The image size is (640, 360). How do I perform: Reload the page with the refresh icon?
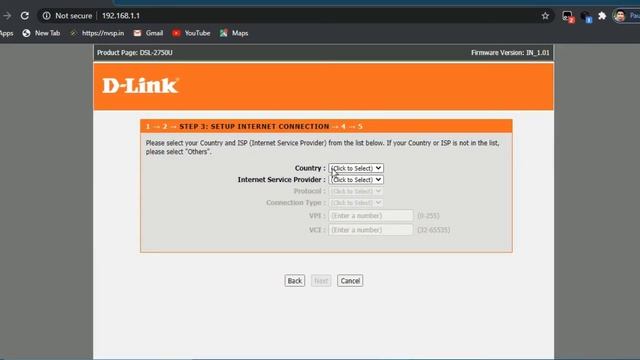24,16
